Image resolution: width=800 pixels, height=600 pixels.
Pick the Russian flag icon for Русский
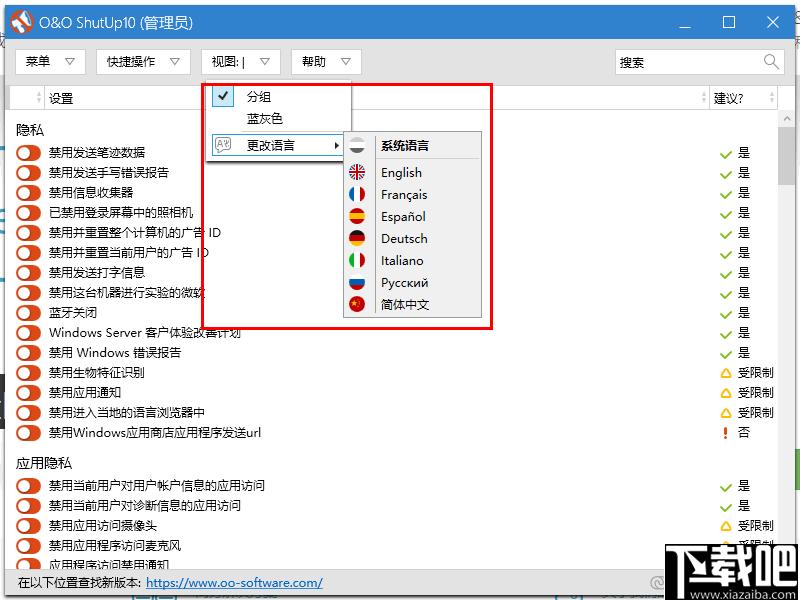coord(357,282)
